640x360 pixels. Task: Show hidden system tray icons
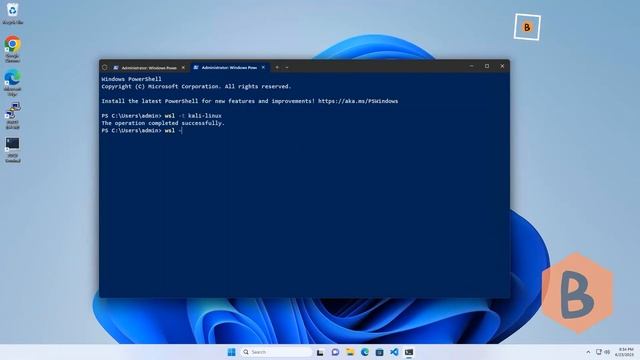588,352
